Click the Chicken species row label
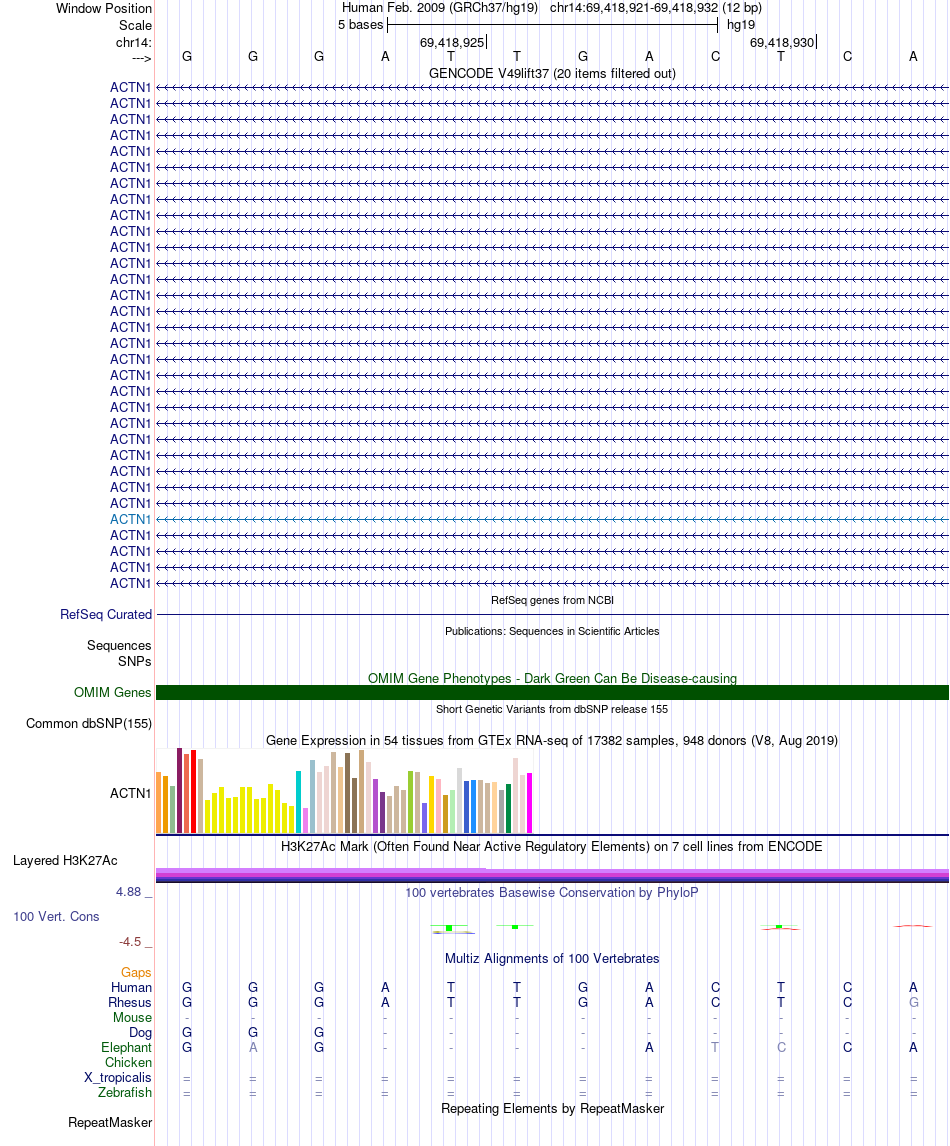This screenshot has height=1146, width=950. coord(128,1063)
